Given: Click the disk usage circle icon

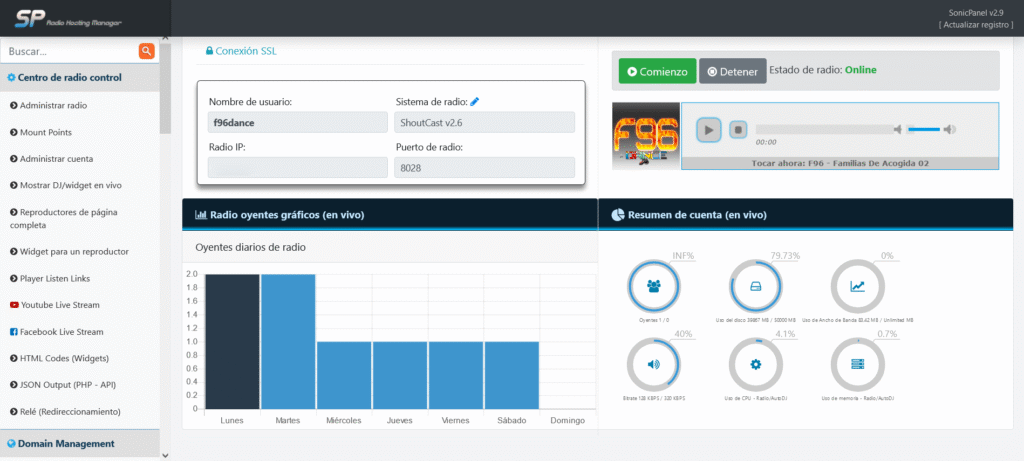Looking at the screenshot, I should tap(756, 286).
